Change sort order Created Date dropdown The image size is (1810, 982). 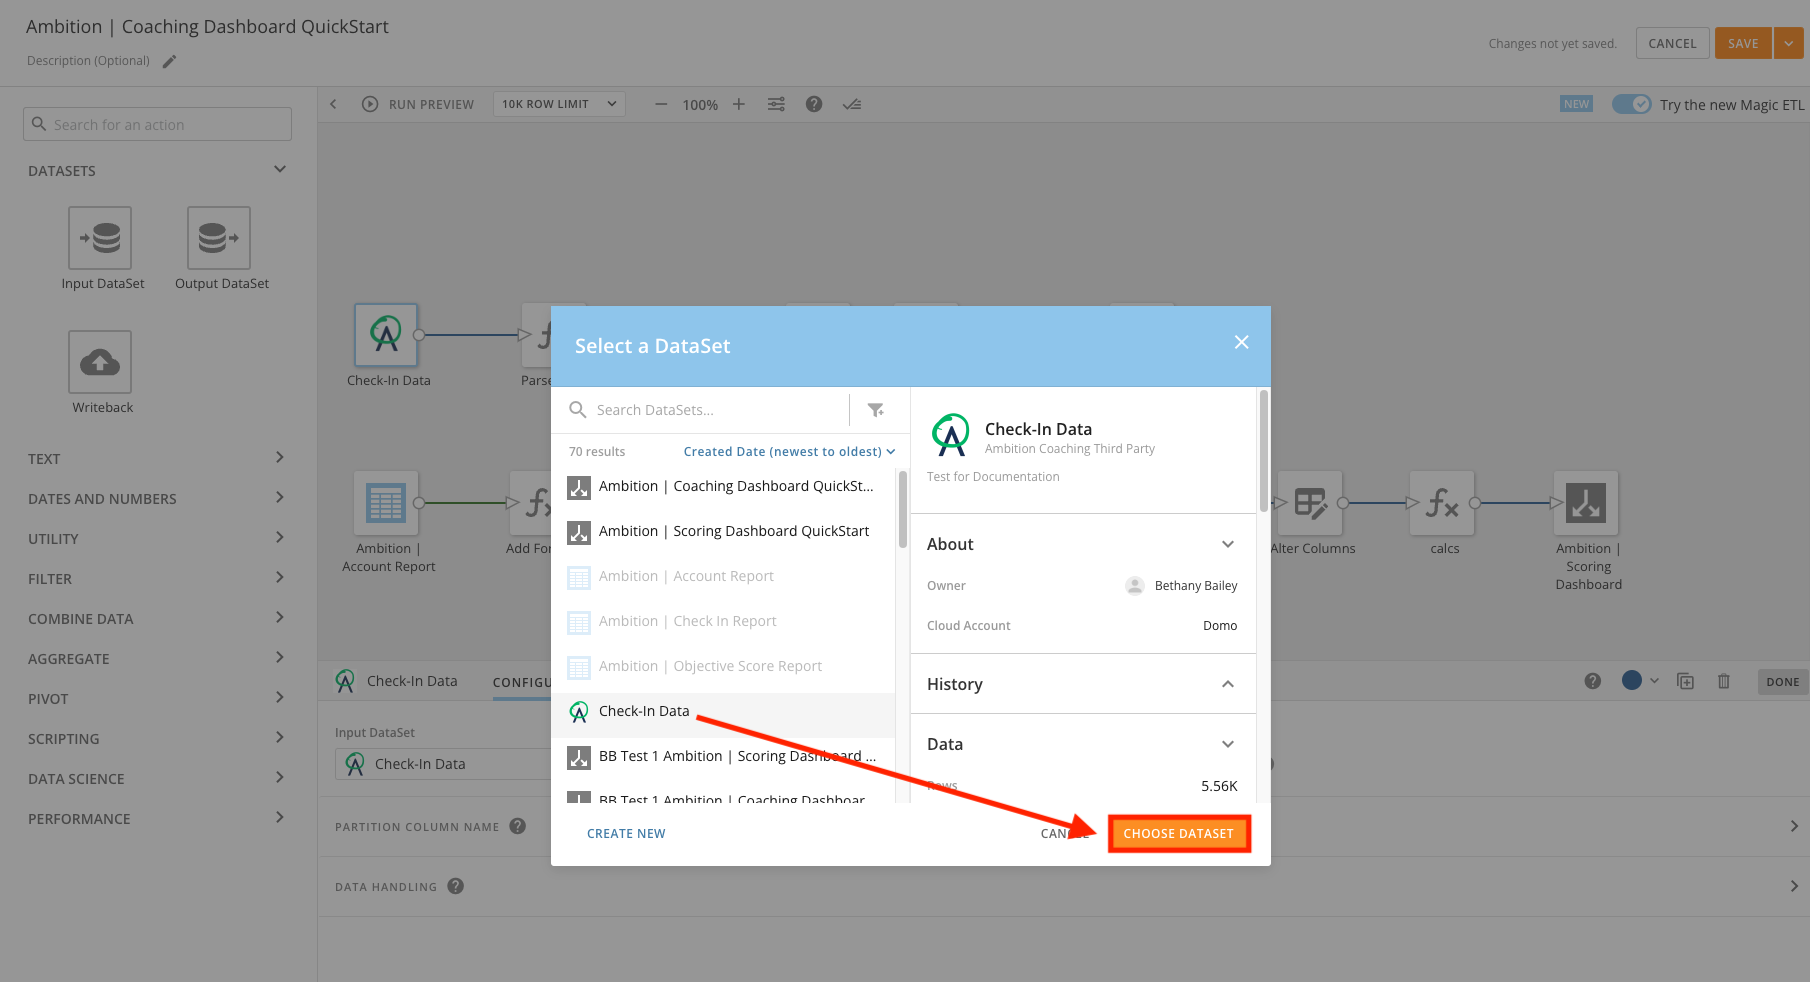(789, 452)
